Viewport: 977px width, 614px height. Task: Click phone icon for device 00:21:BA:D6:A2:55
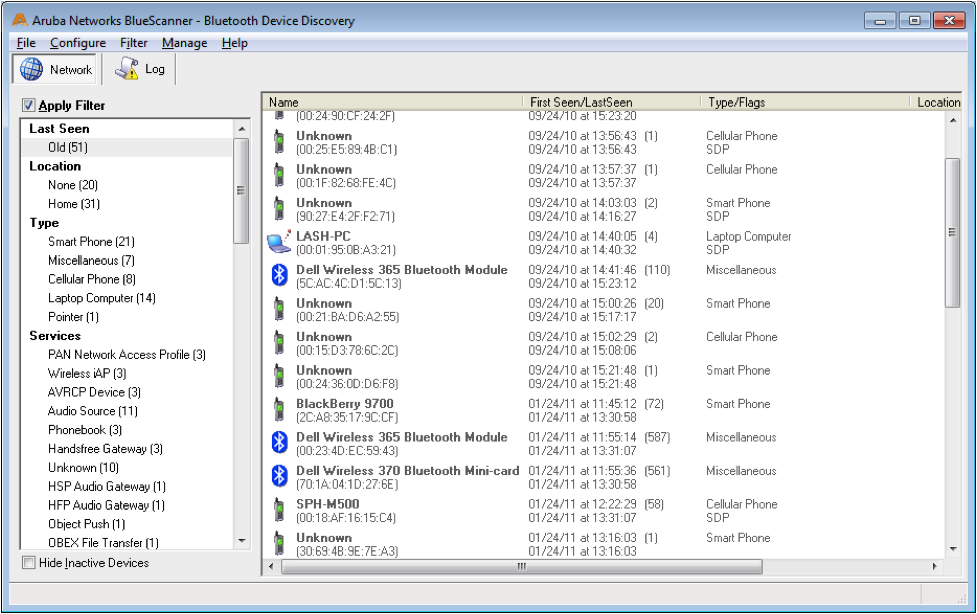(x=279, y=310)
